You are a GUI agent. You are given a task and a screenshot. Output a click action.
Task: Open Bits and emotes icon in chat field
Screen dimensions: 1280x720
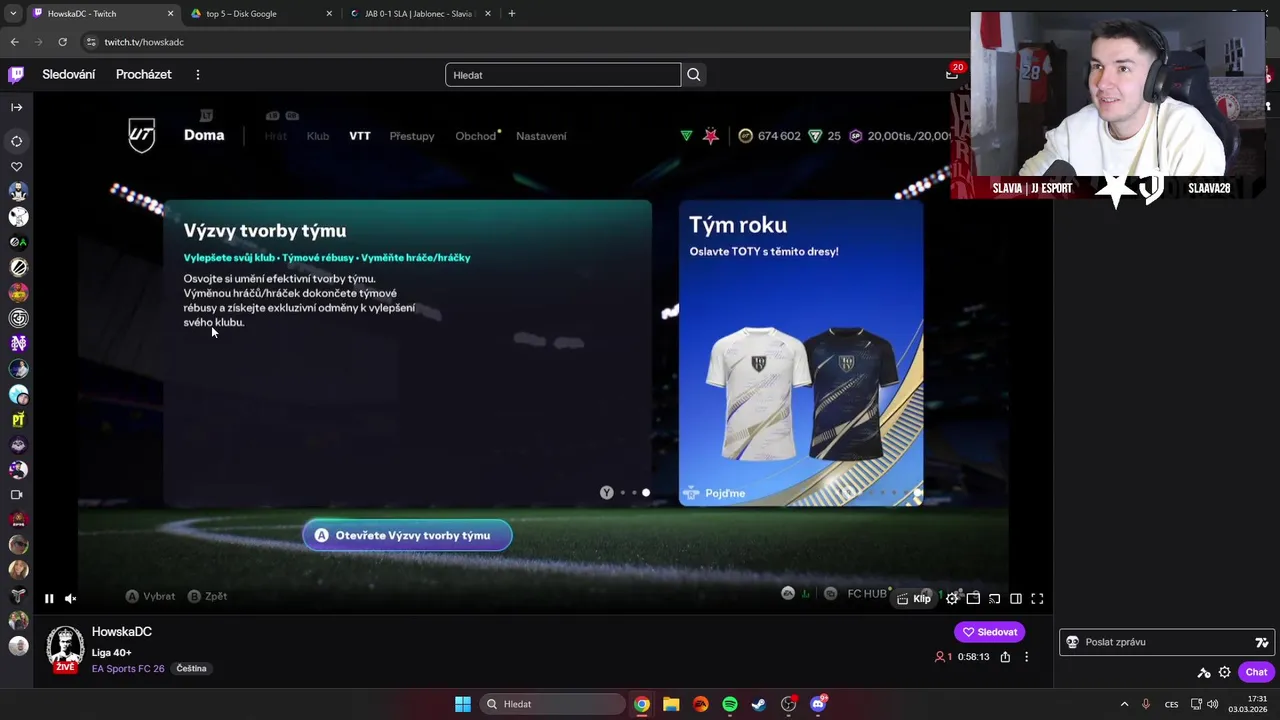[x=1262, y=643]
